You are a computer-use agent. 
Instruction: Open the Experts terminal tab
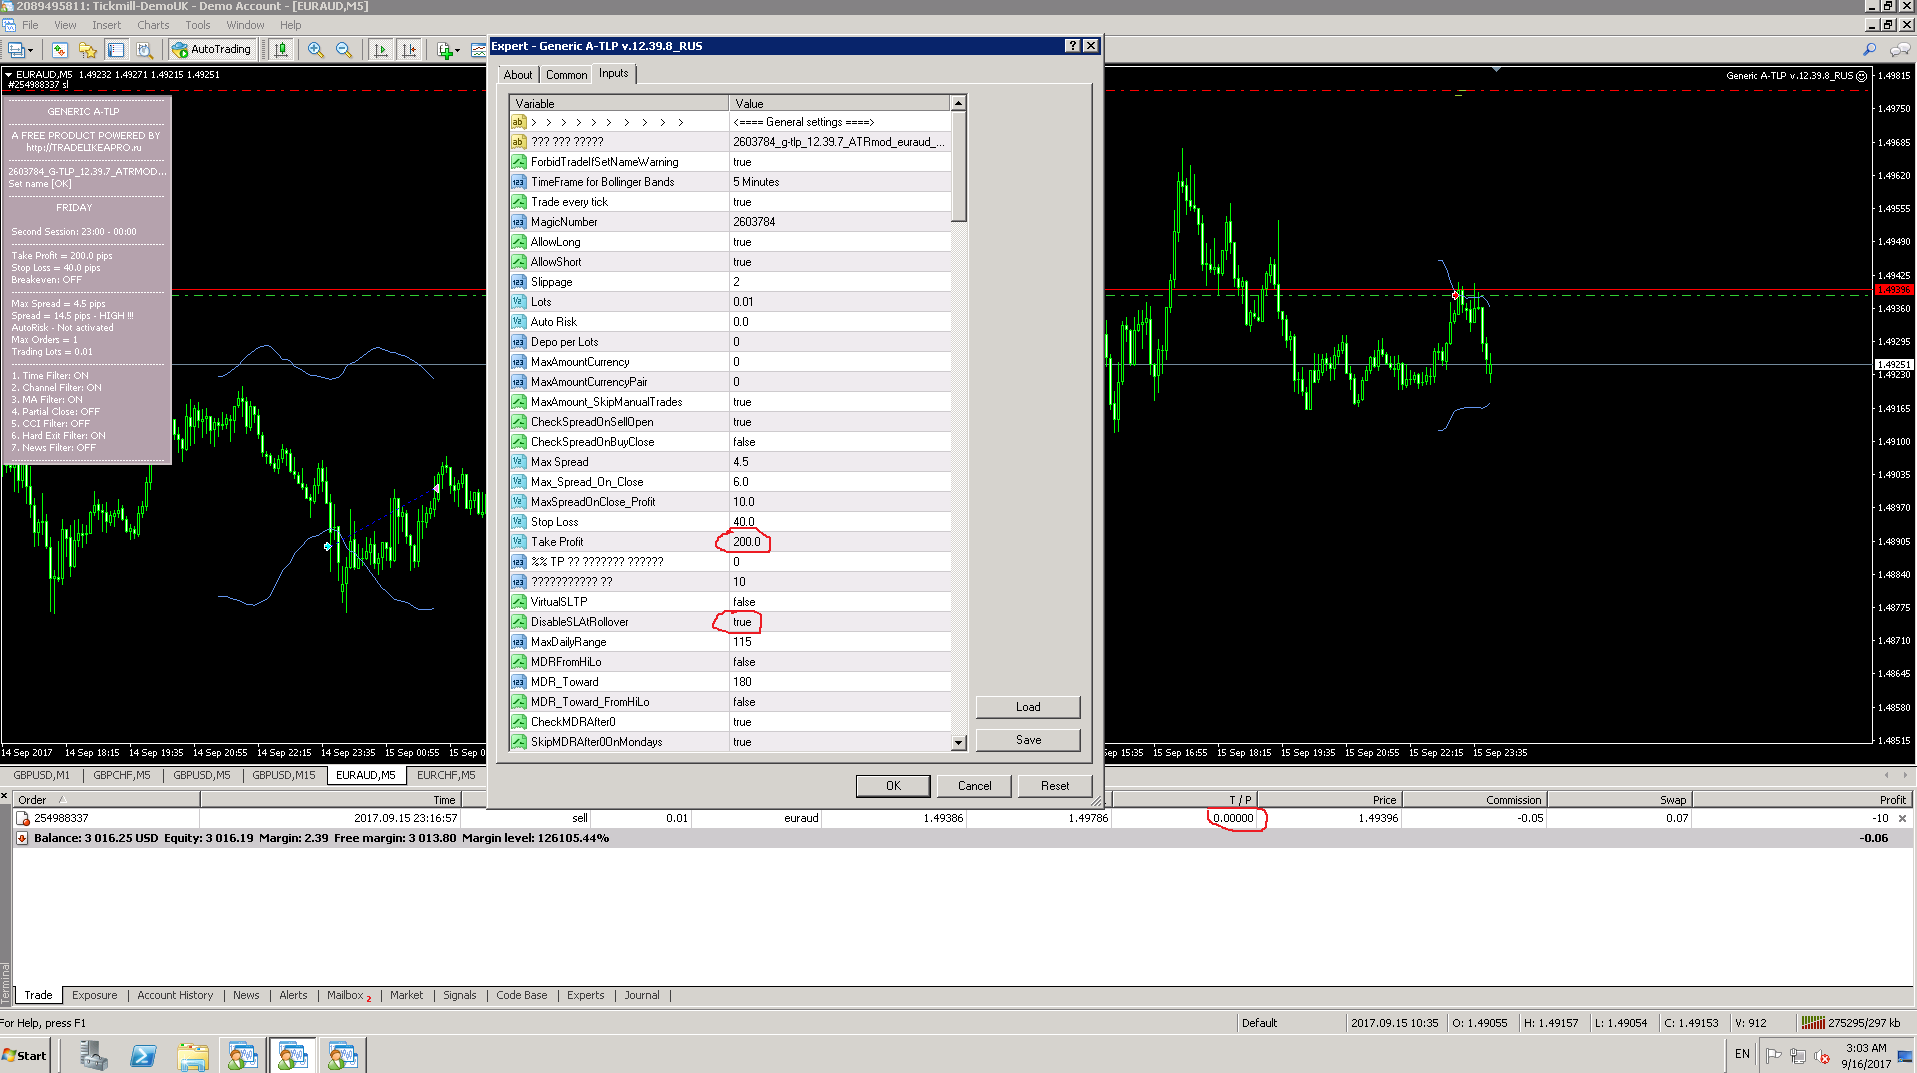585,995
